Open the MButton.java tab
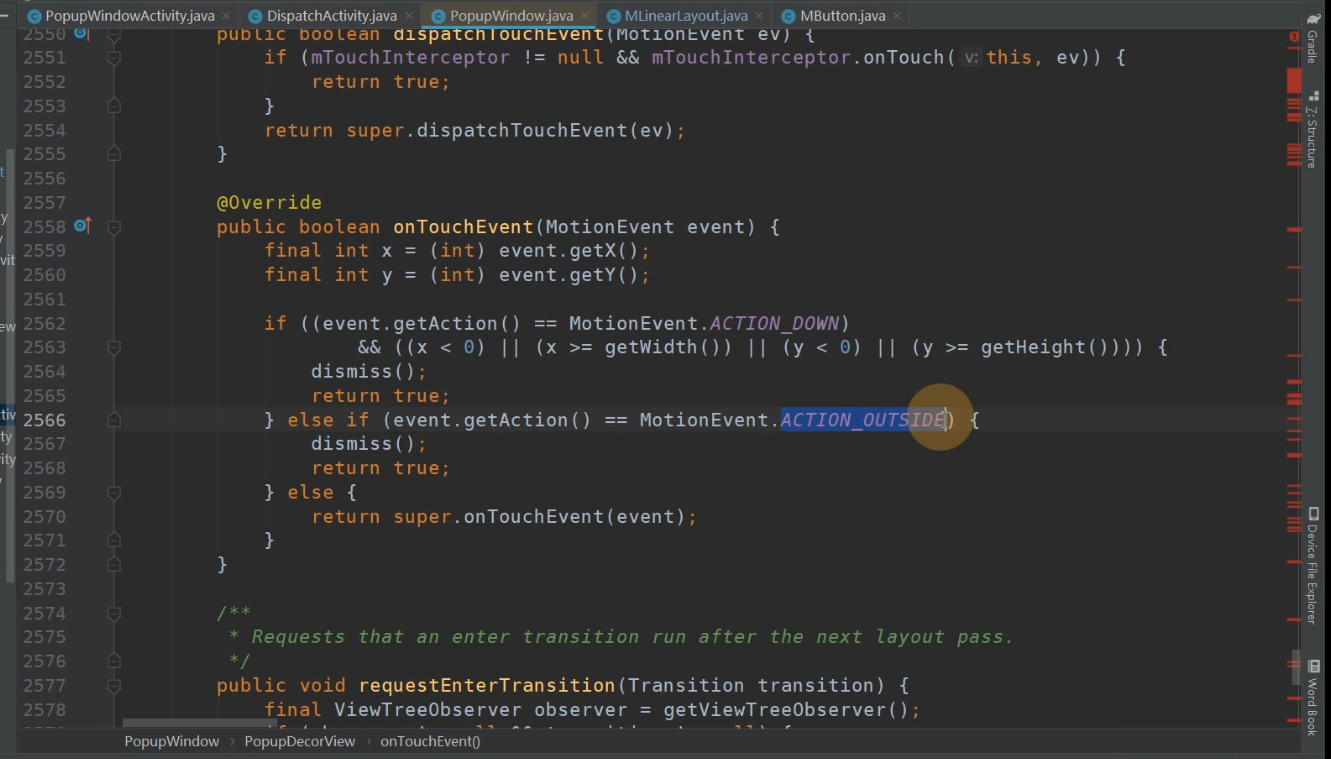The height and width of the screenshot is (759, 1331). (x=843, y=16)
